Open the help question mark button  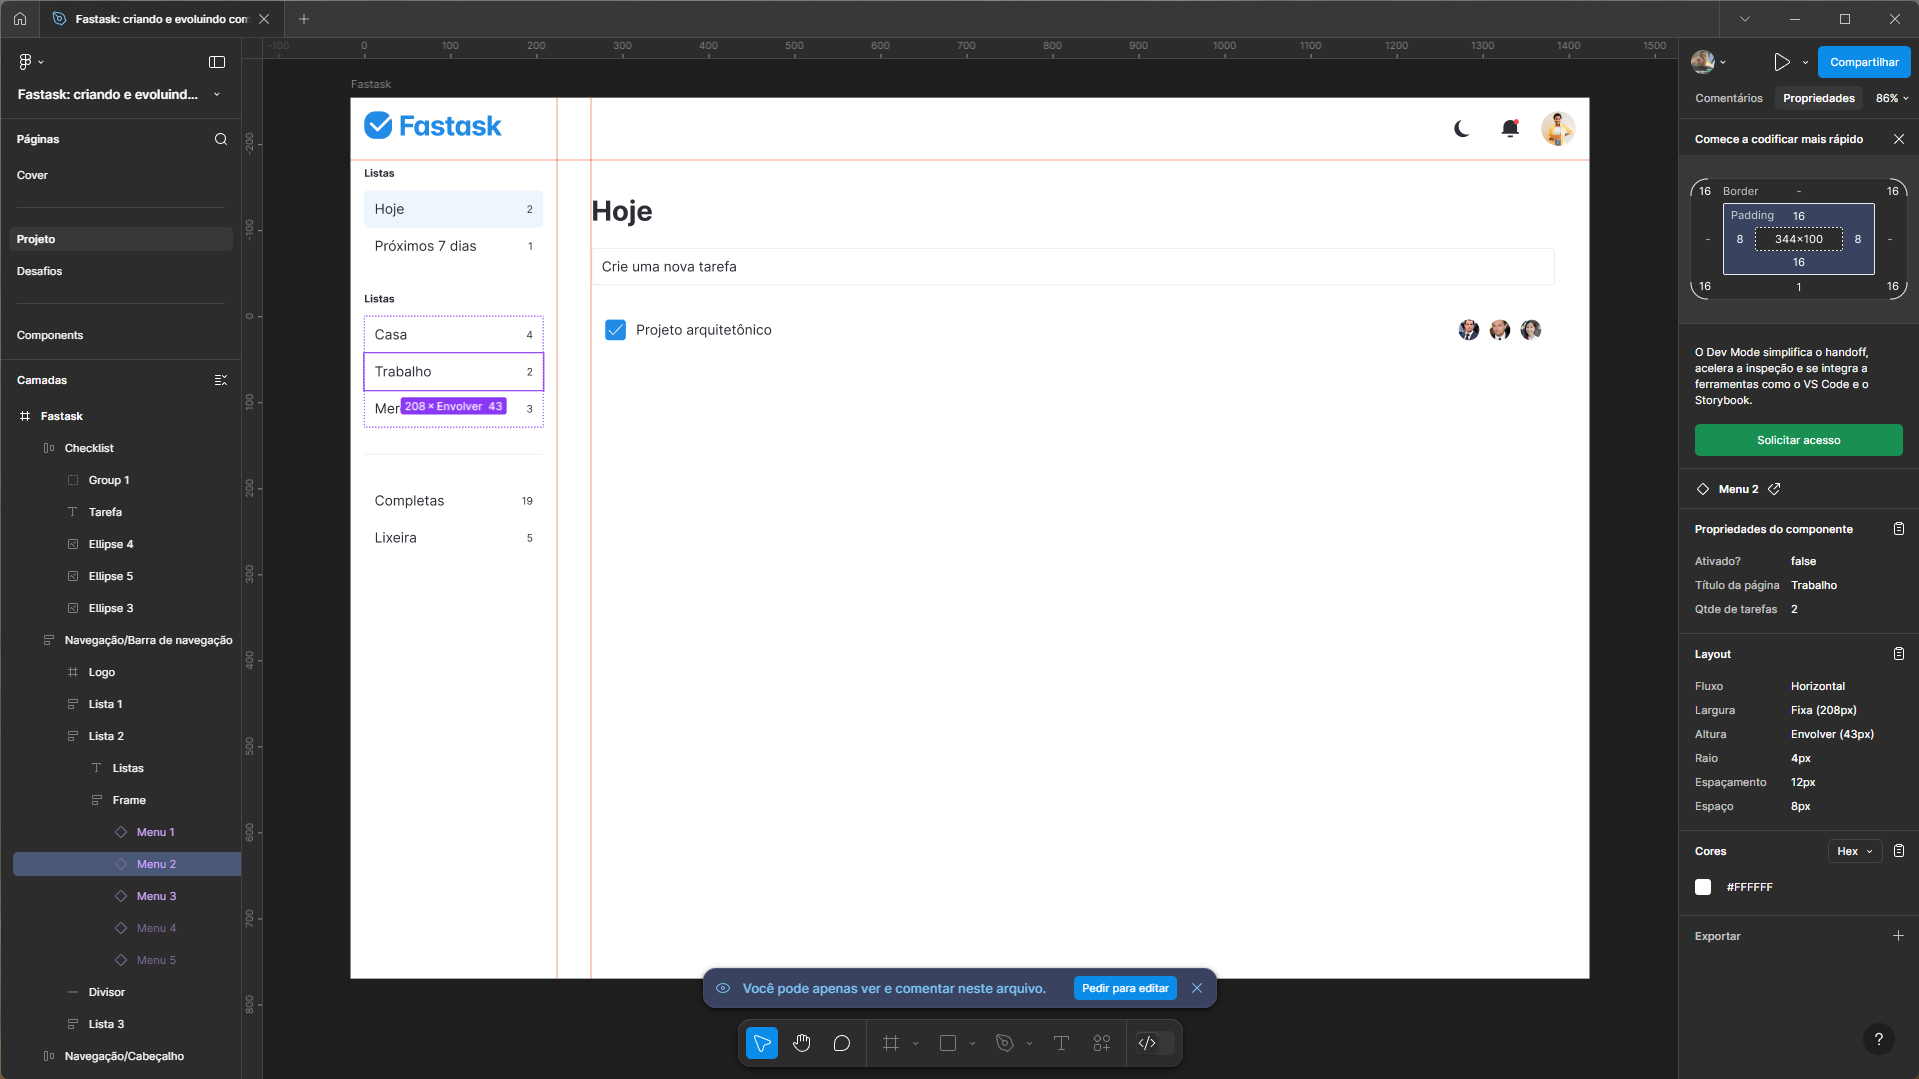click(1879, 1039)
